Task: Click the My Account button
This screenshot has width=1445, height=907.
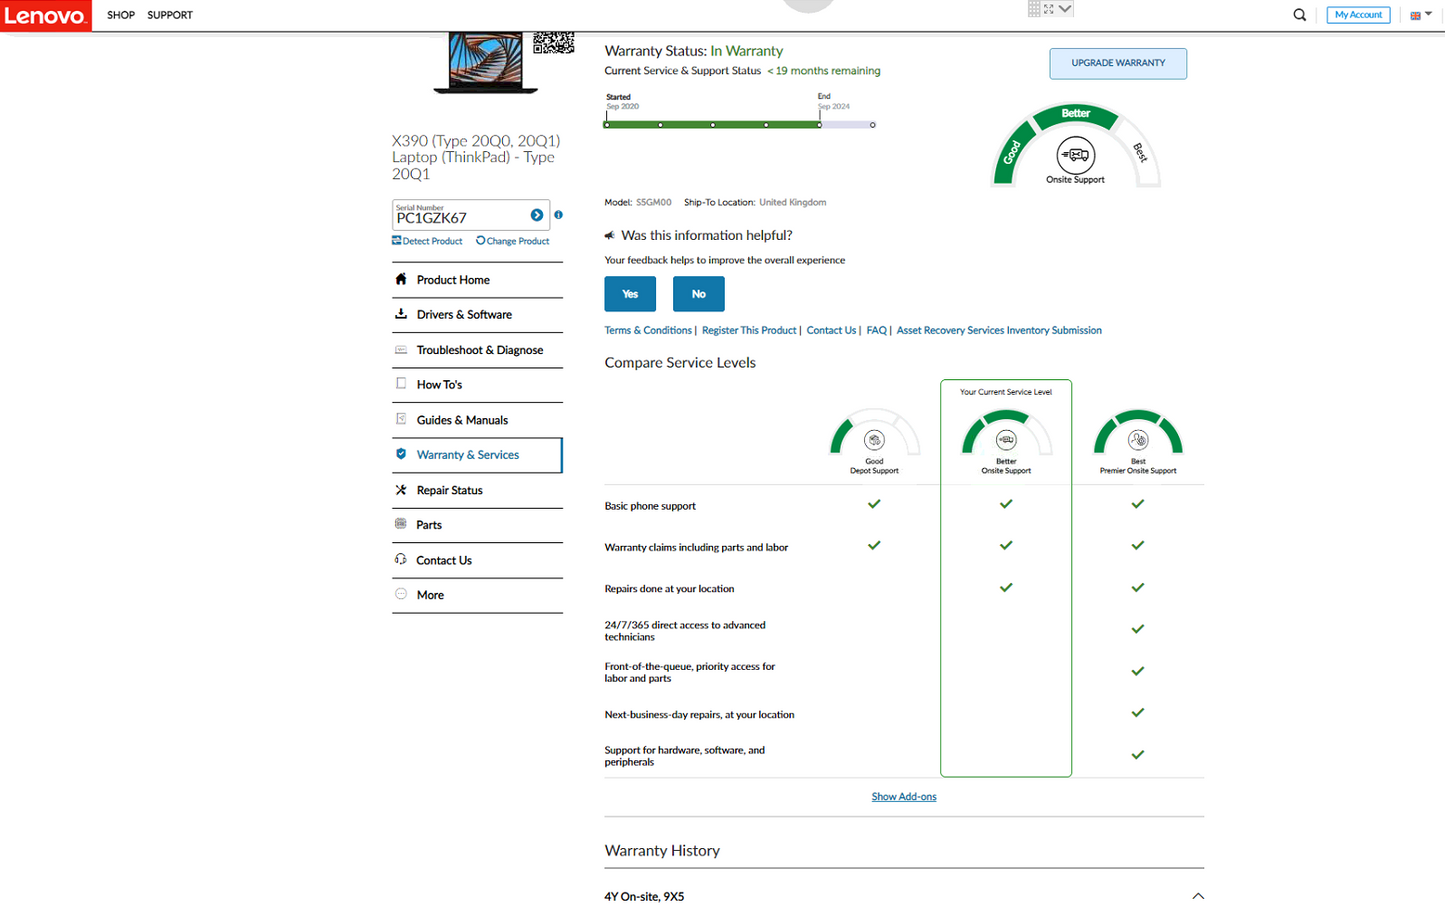Action: [1358, 15]
